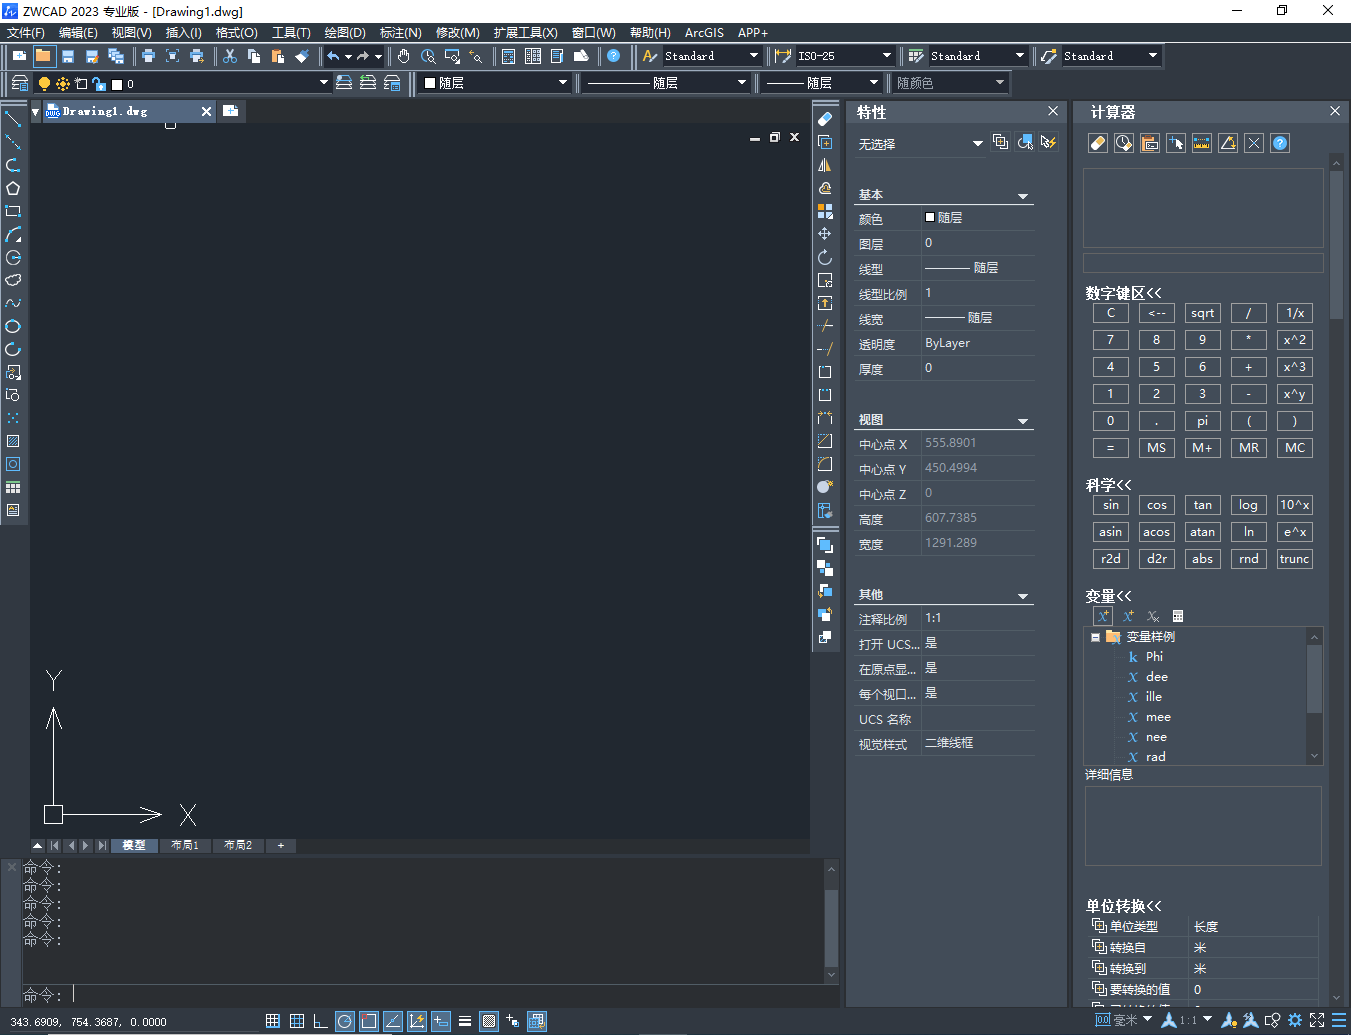1351x1035 pixels.
Task: Open the 绘图(D) menu
Action: [345, 33]
